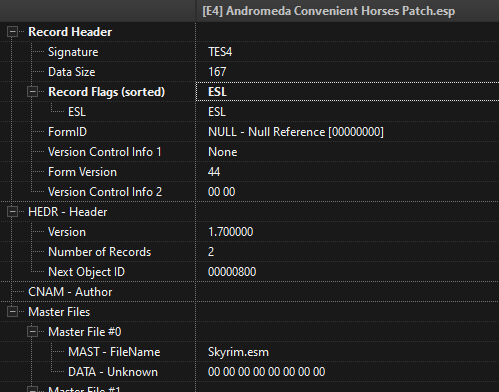Image resolution: width=499 pixels, height=392 pixels.
Task: Collapse the HEDR - Header node
Action: pos(12,212)
